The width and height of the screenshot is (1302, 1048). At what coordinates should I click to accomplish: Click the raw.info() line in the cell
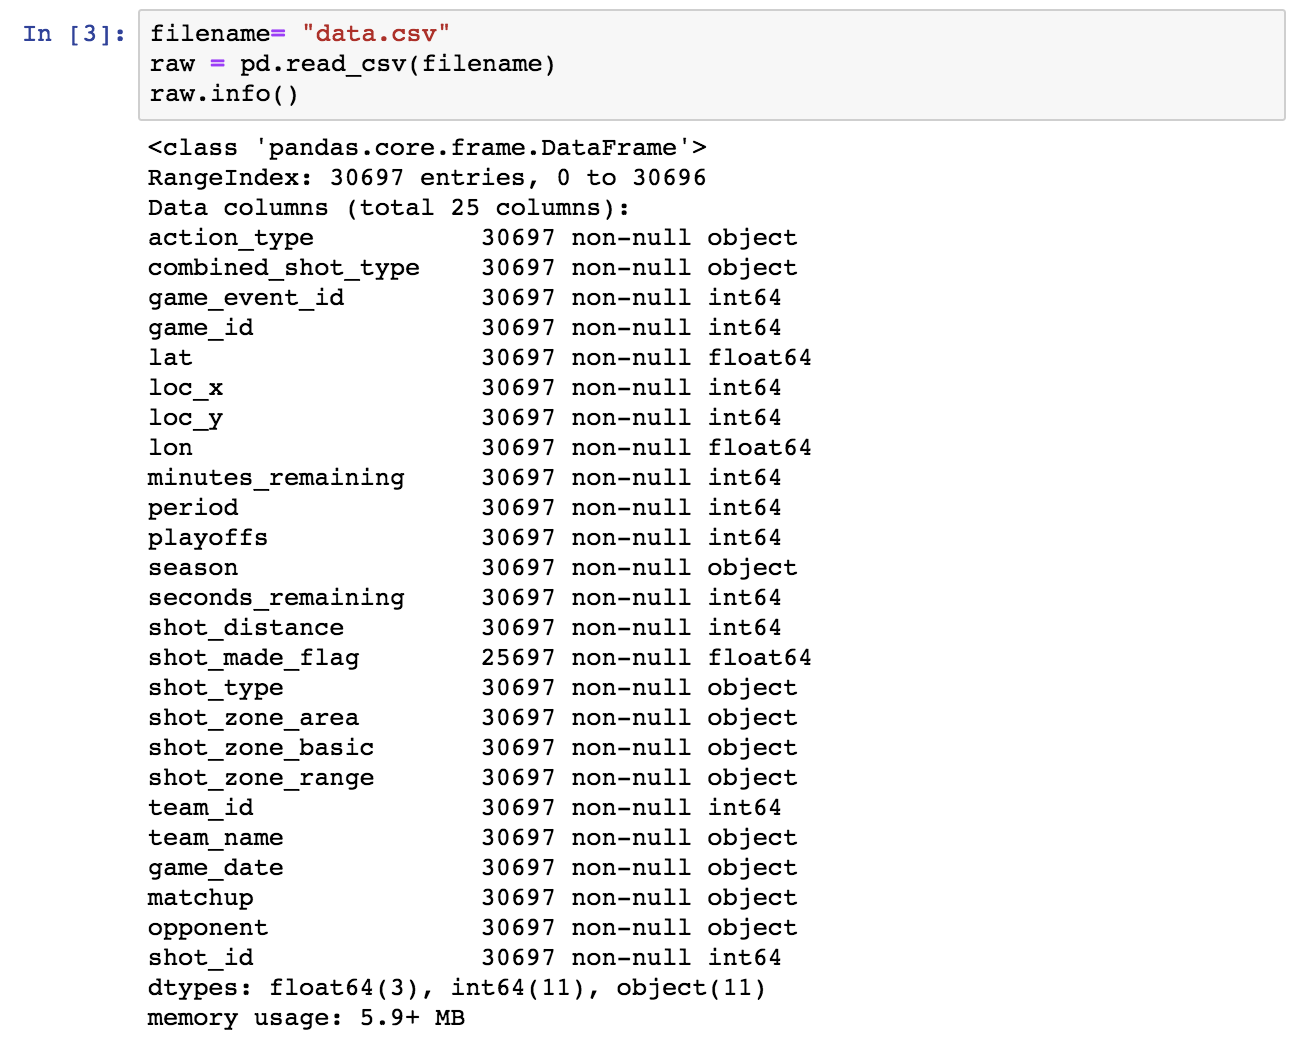pyautogui.click(x=224, y=94)
